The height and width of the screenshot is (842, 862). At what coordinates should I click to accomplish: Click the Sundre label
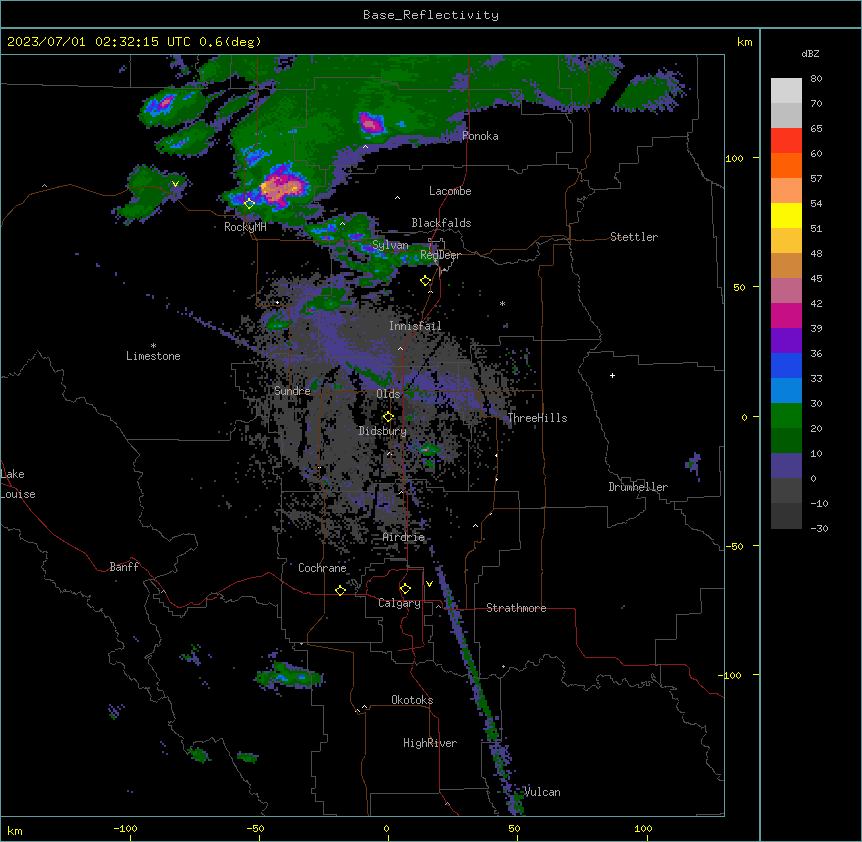coord(292,391)
